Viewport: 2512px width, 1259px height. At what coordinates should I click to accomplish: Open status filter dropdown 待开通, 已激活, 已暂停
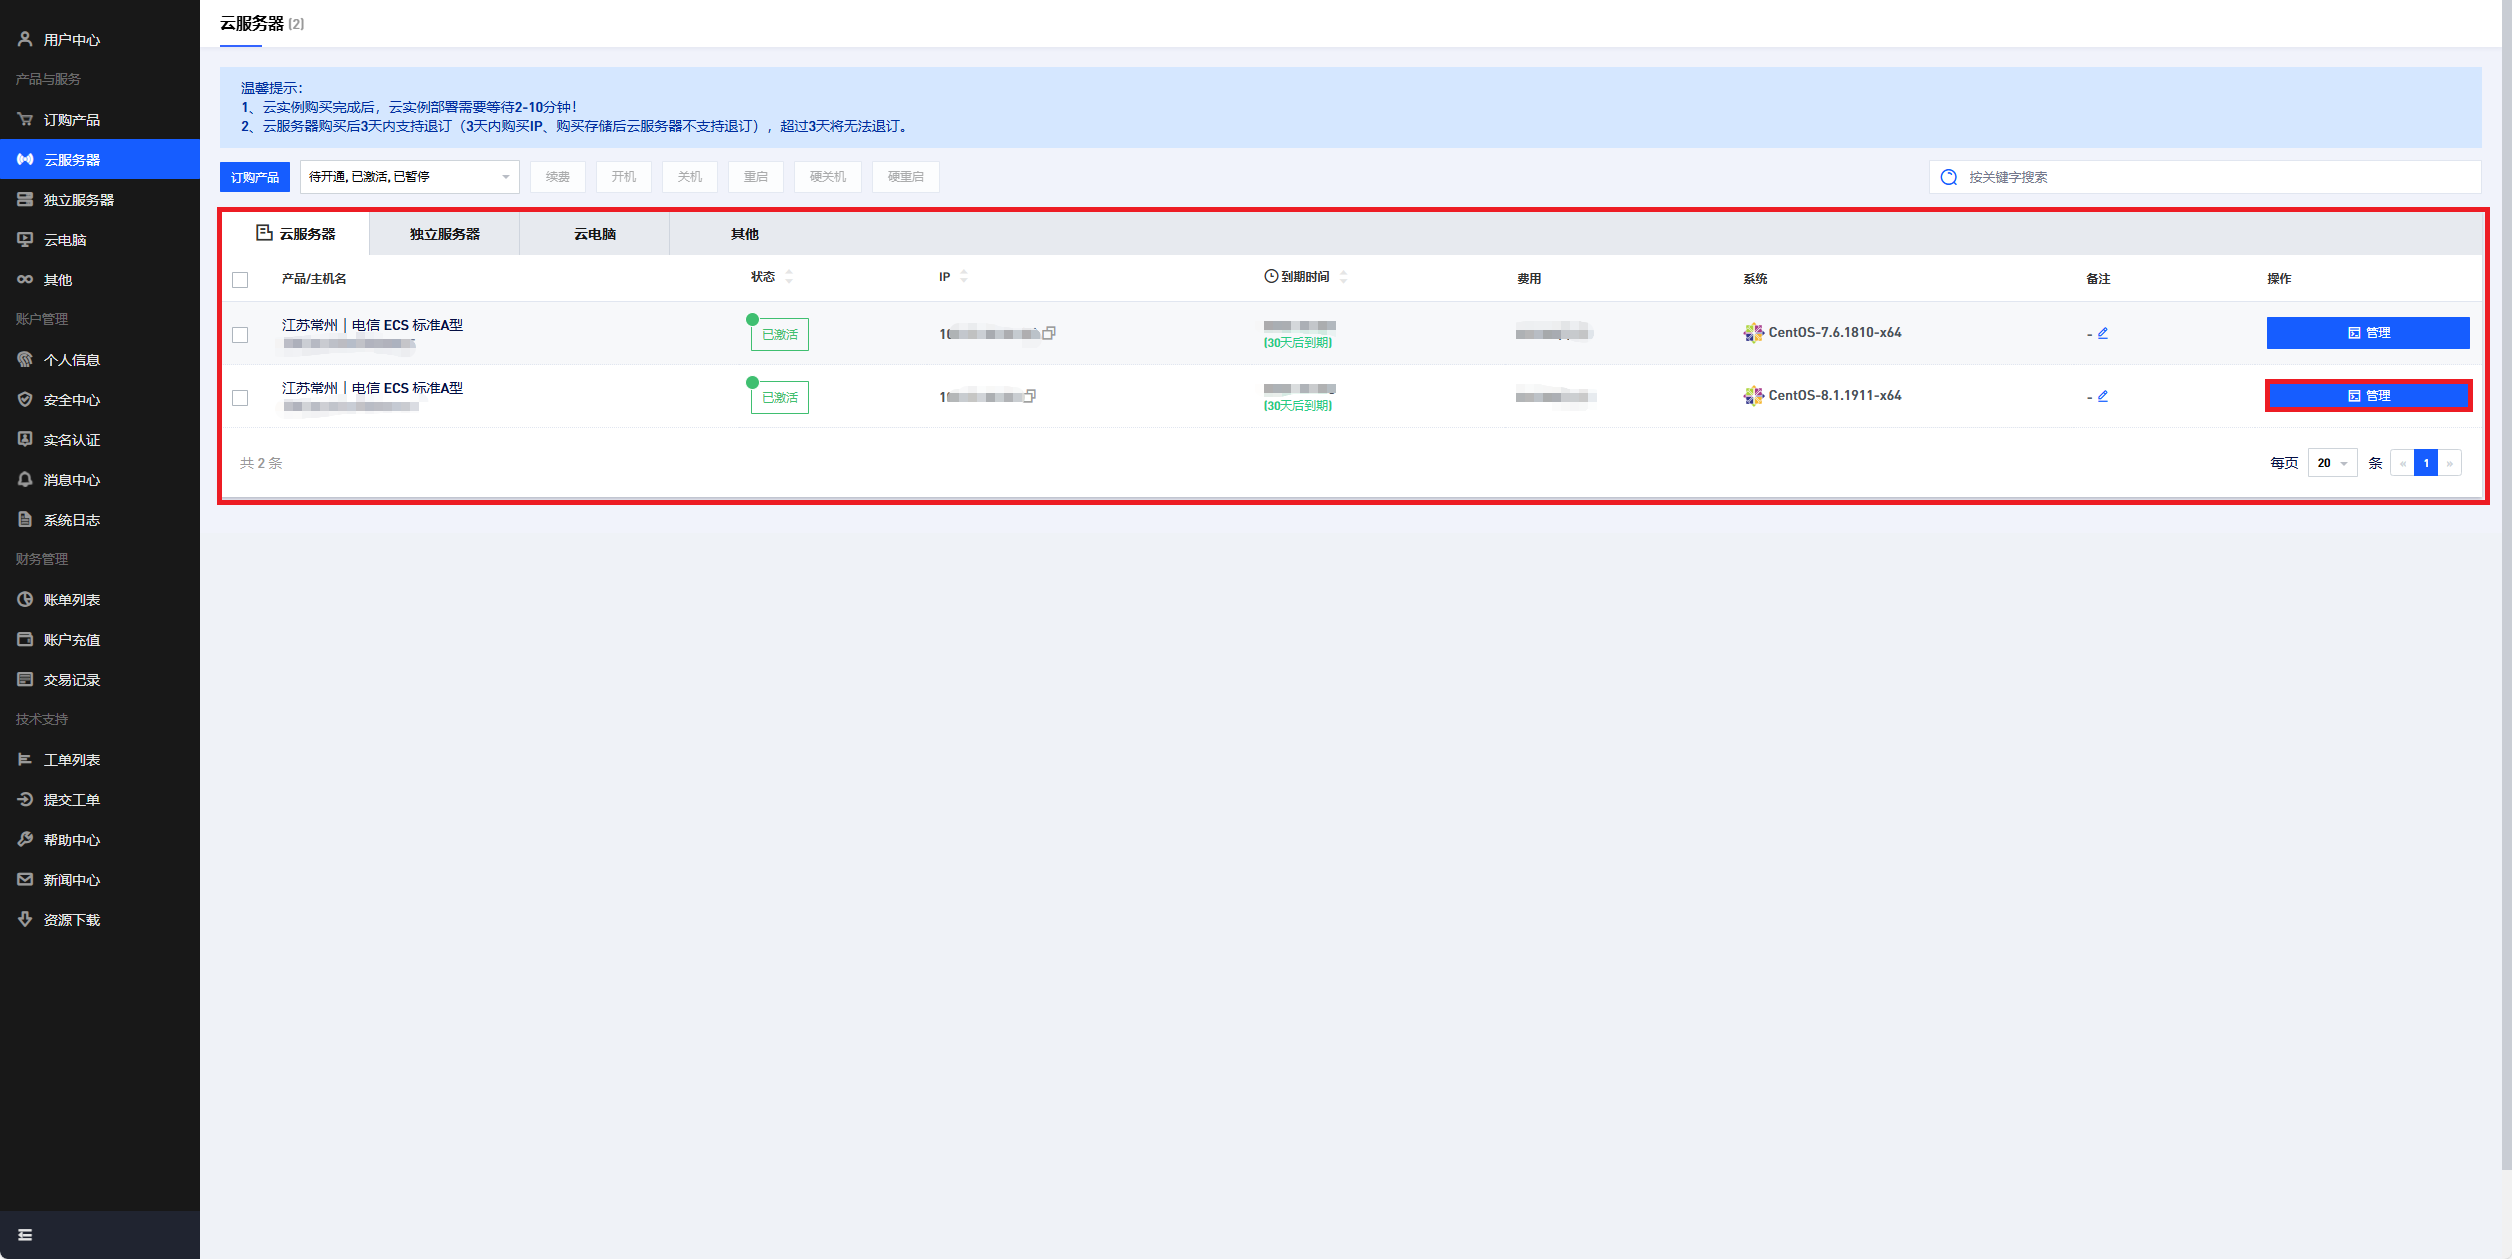click(409, 177)
